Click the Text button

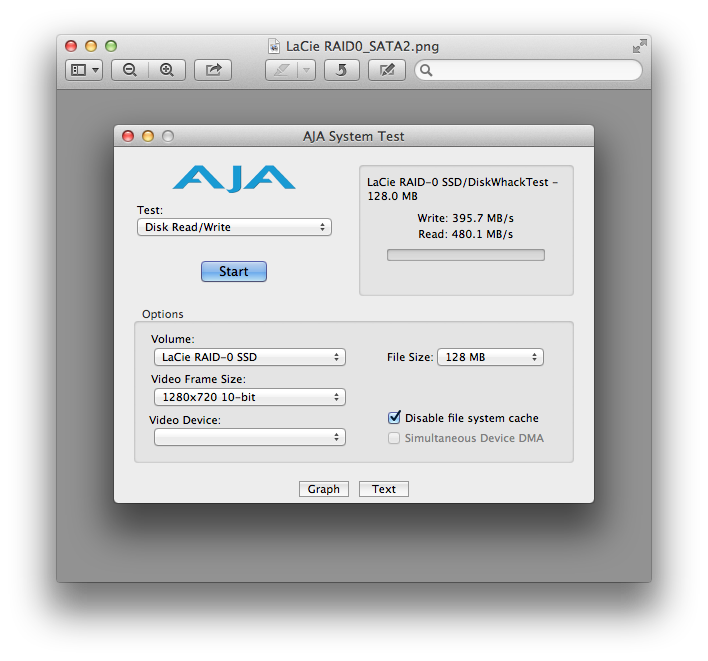(384, 489)
